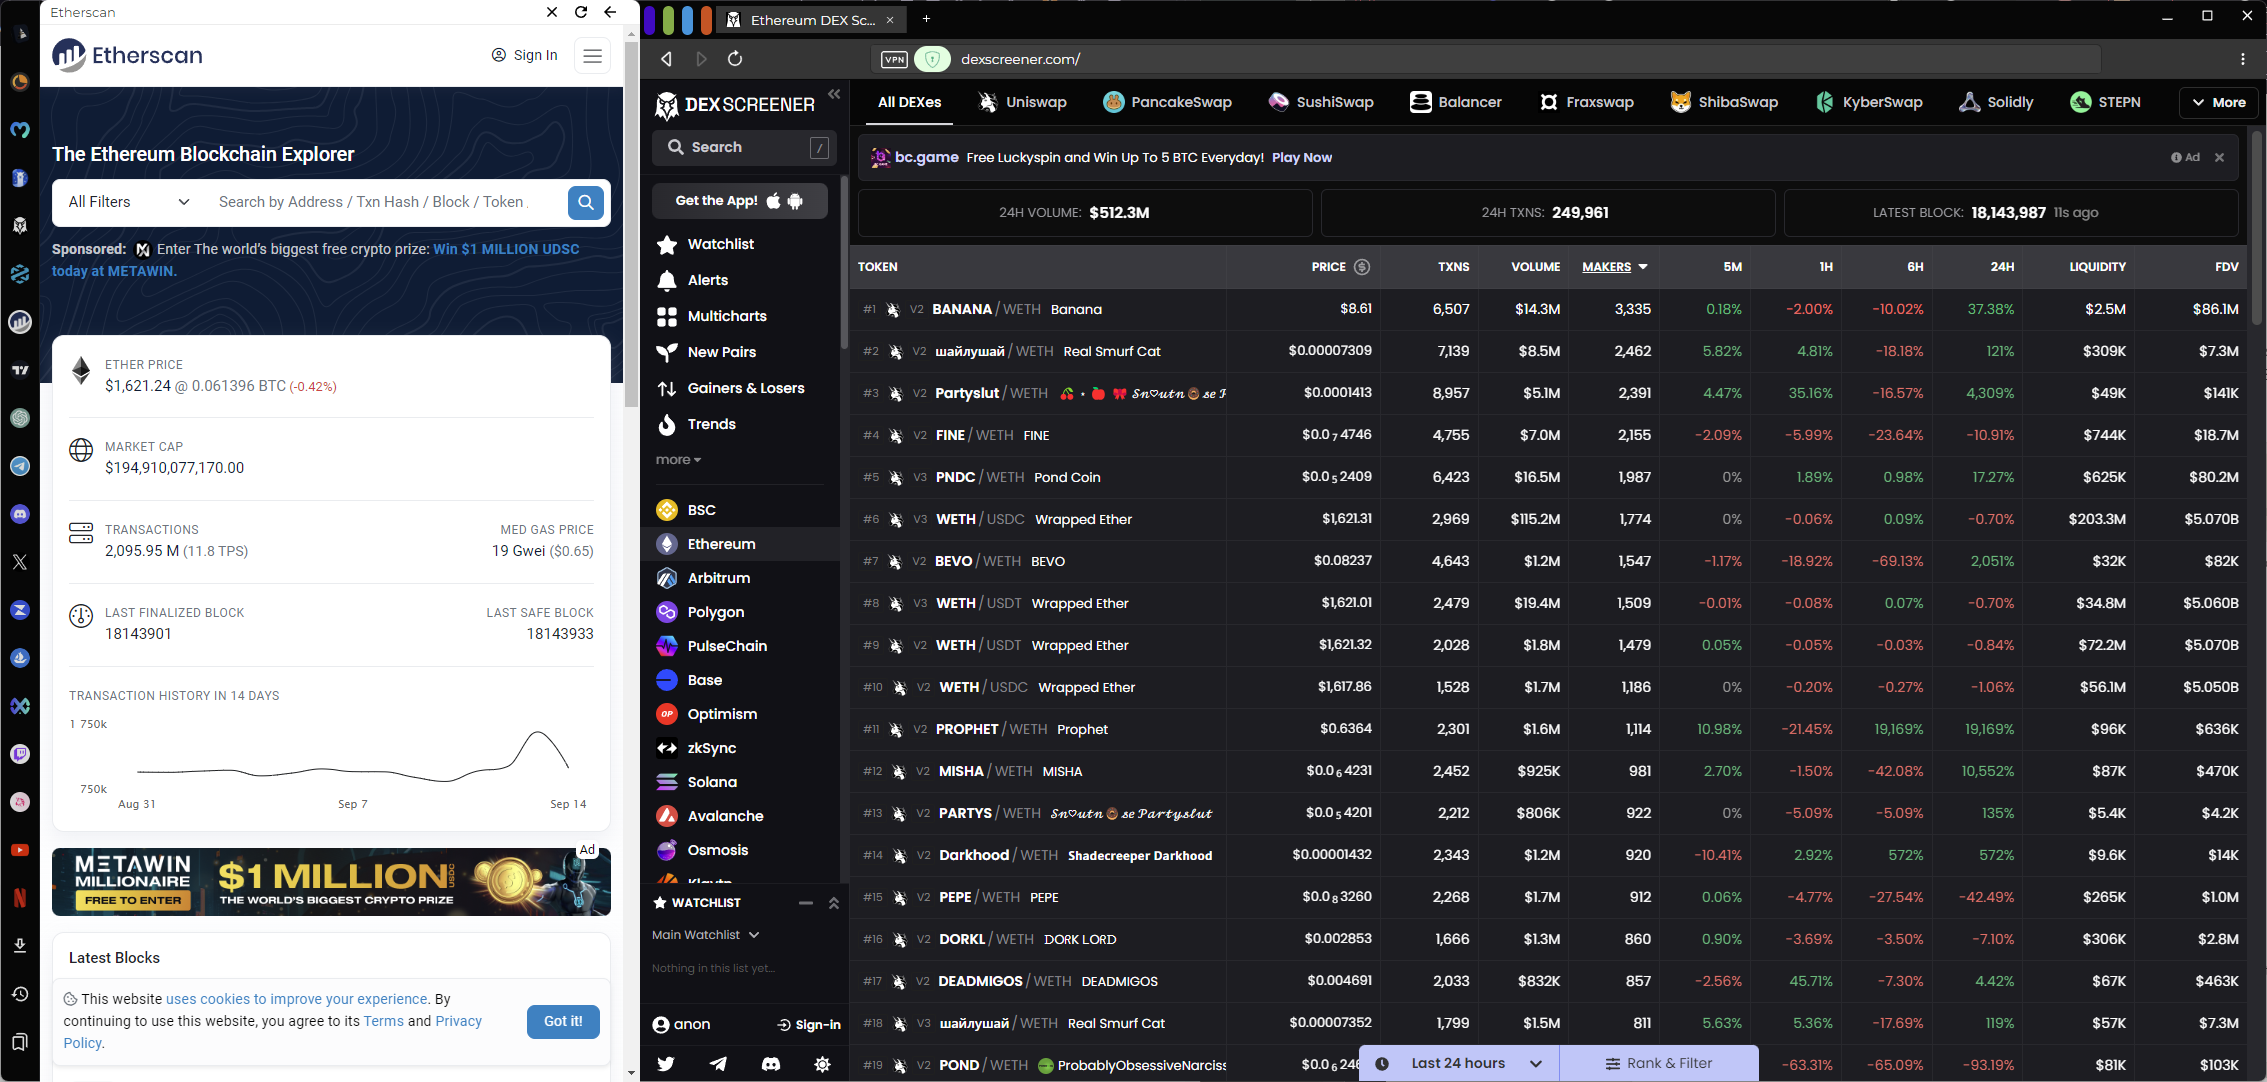Switch to PancakeSwap tab
Image resolution: width=2267 pixels, height=1082 pixels.
pos(1167,102)
